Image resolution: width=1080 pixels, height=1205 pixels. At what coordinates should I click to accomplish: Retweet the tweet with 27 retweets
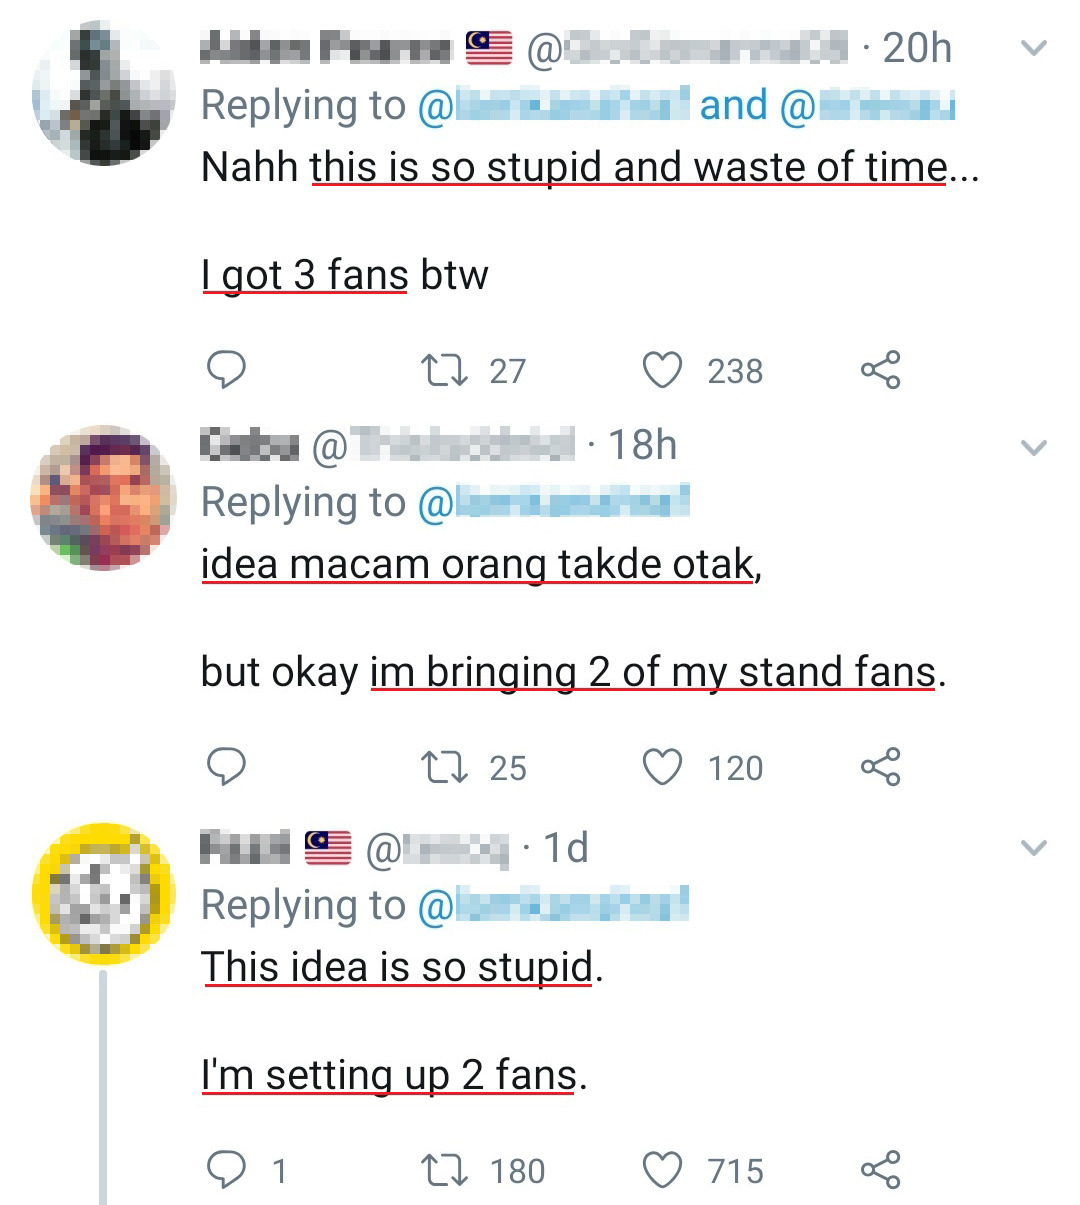tap(444, 371)
